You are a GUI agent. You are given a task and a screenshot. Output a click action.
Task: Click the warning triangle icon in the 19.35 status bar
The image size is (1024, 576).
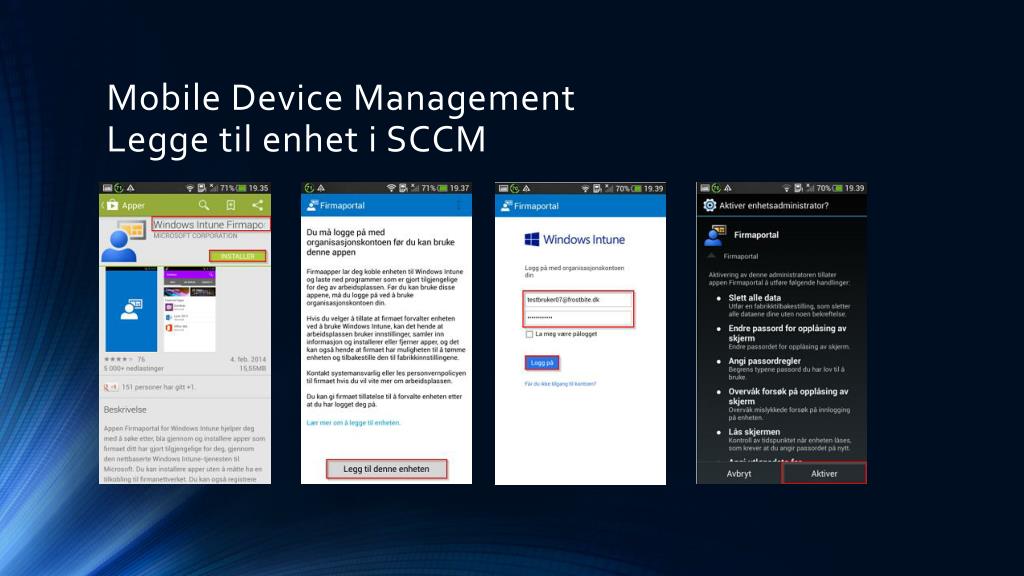tap(131, 188)
